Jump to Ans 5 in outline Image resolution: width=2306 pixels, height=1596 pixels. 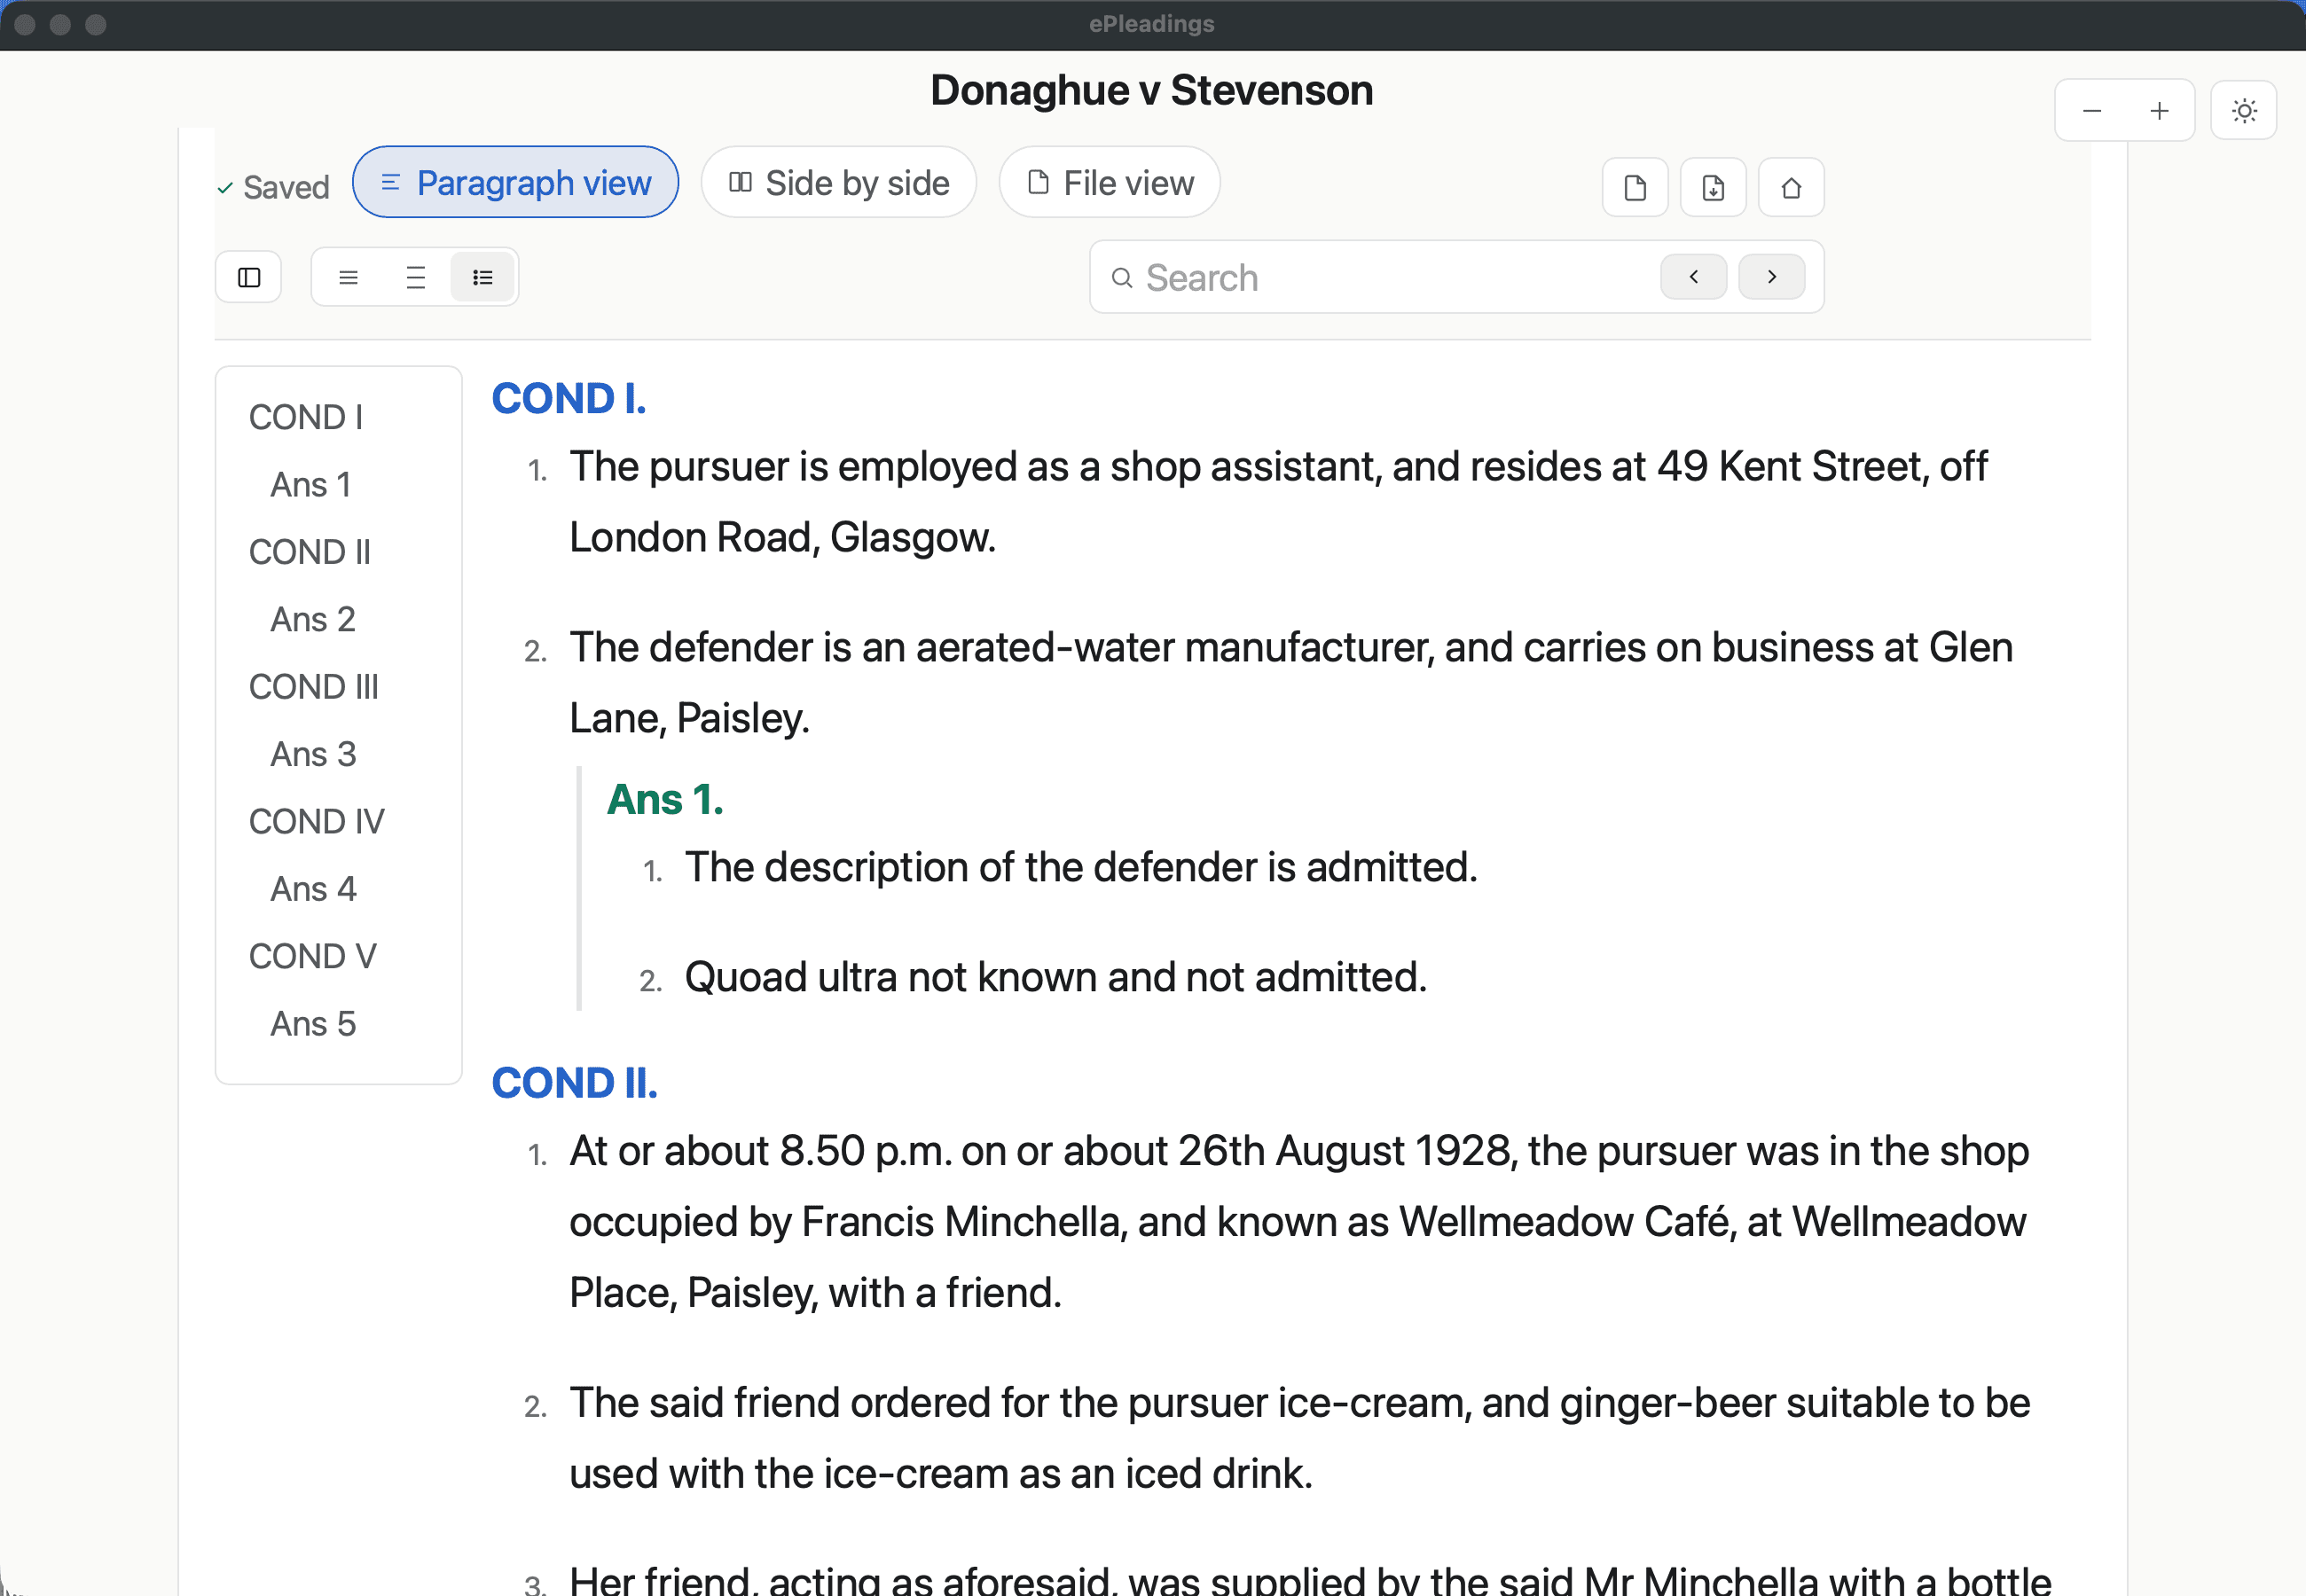click(x=313, y=1024)
